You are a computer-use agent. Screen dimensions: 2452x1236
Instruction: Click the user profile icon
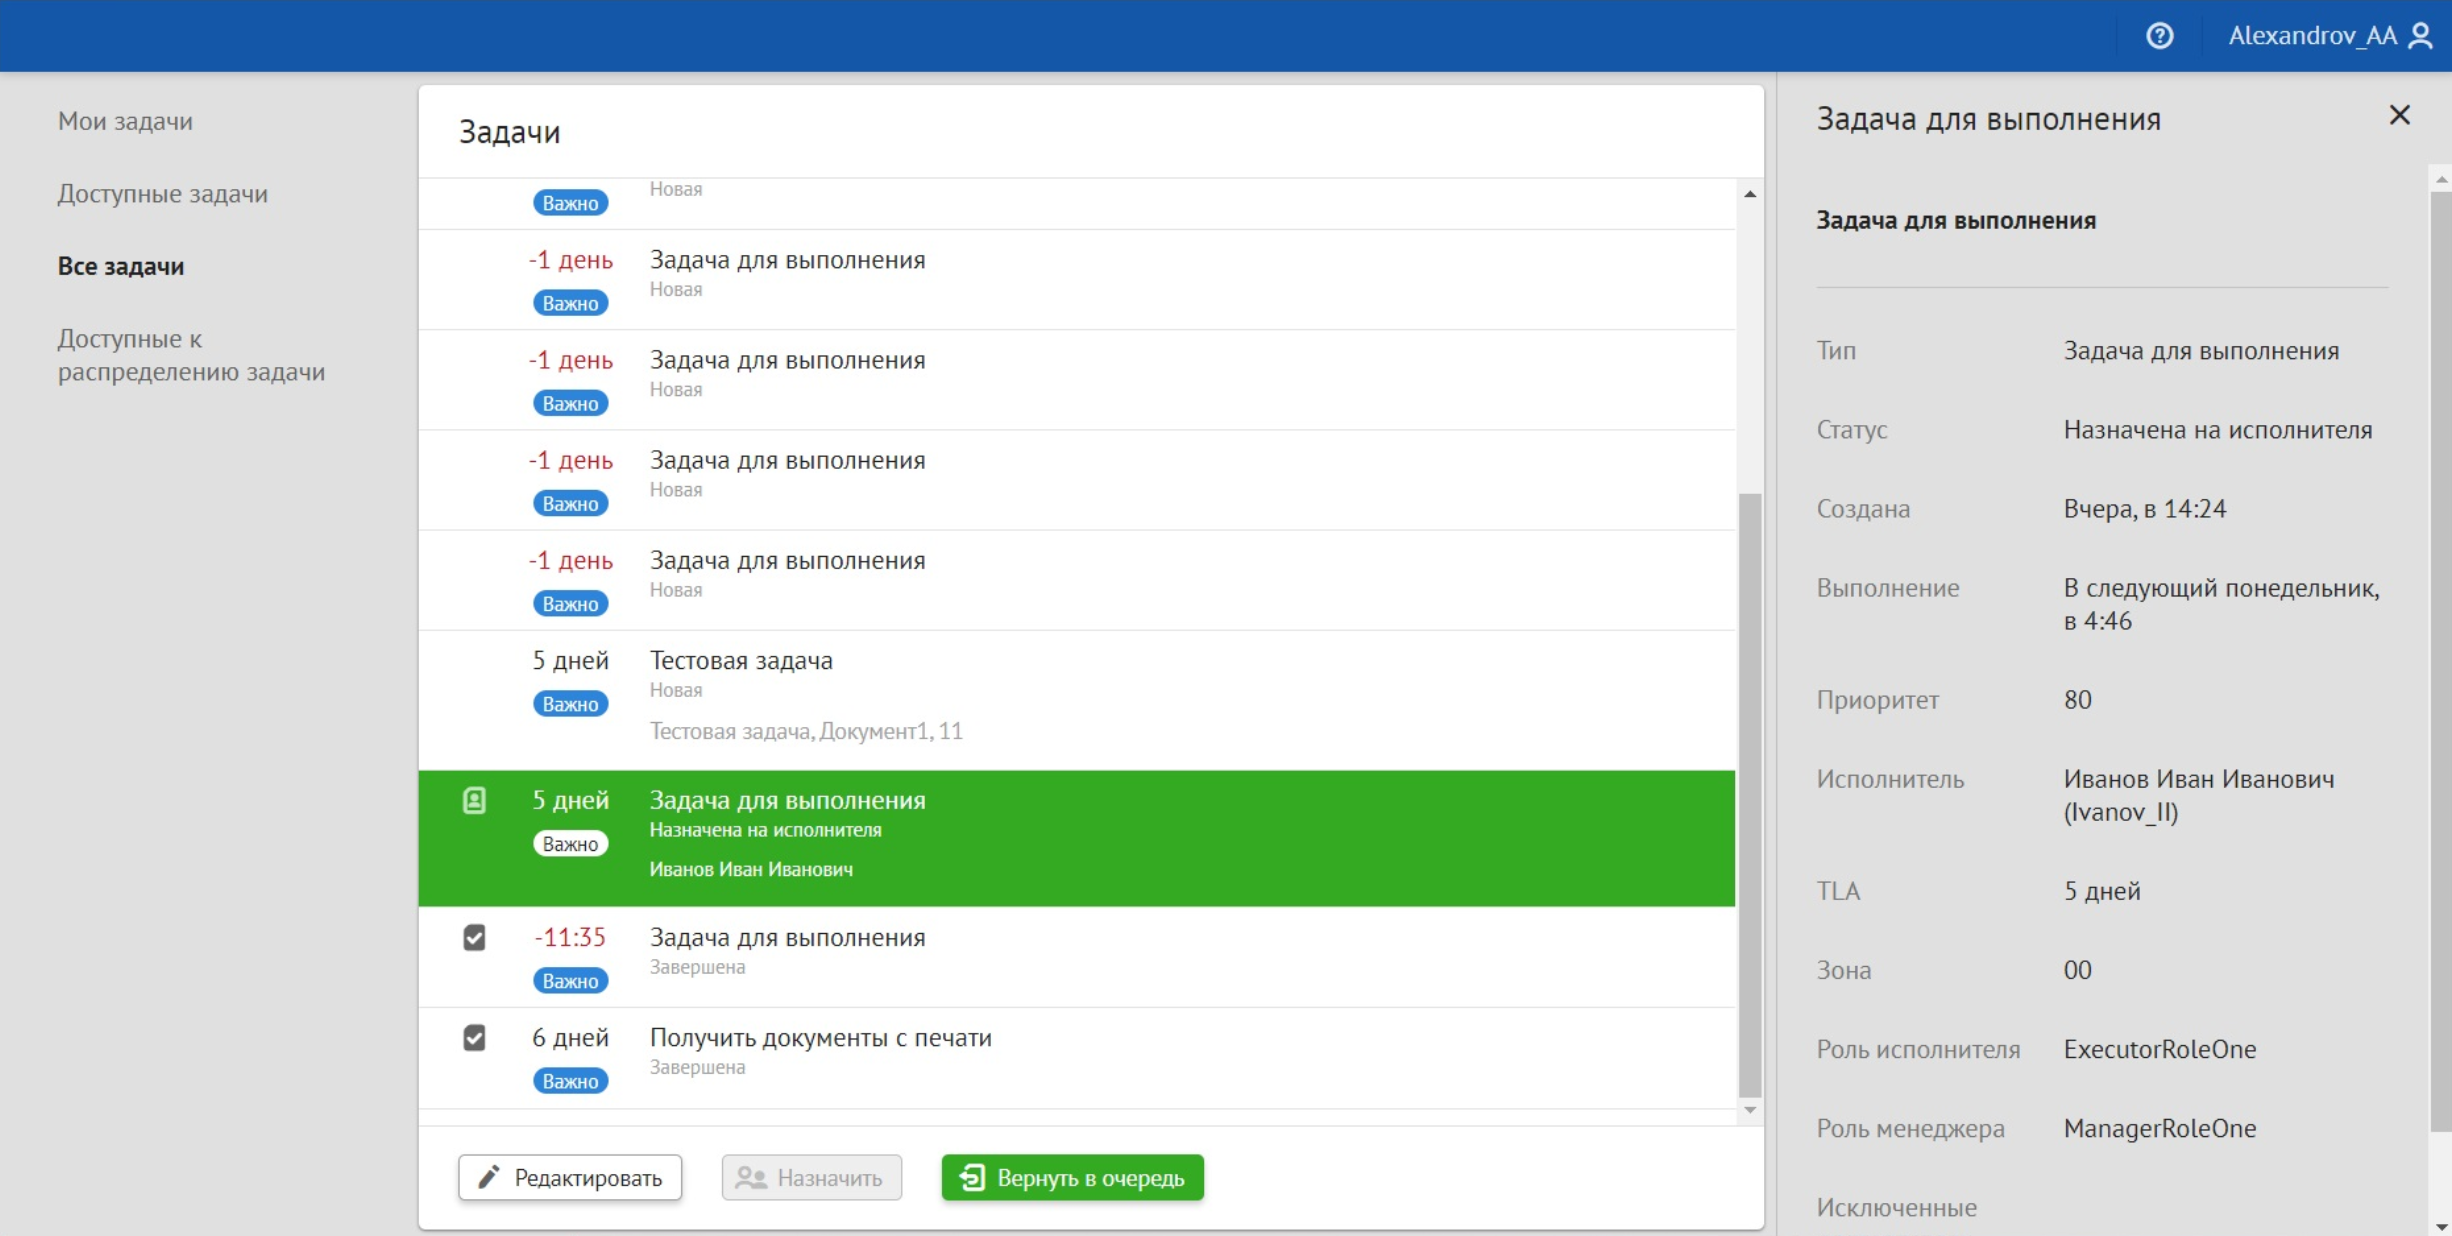click(x=2421, y=36)
